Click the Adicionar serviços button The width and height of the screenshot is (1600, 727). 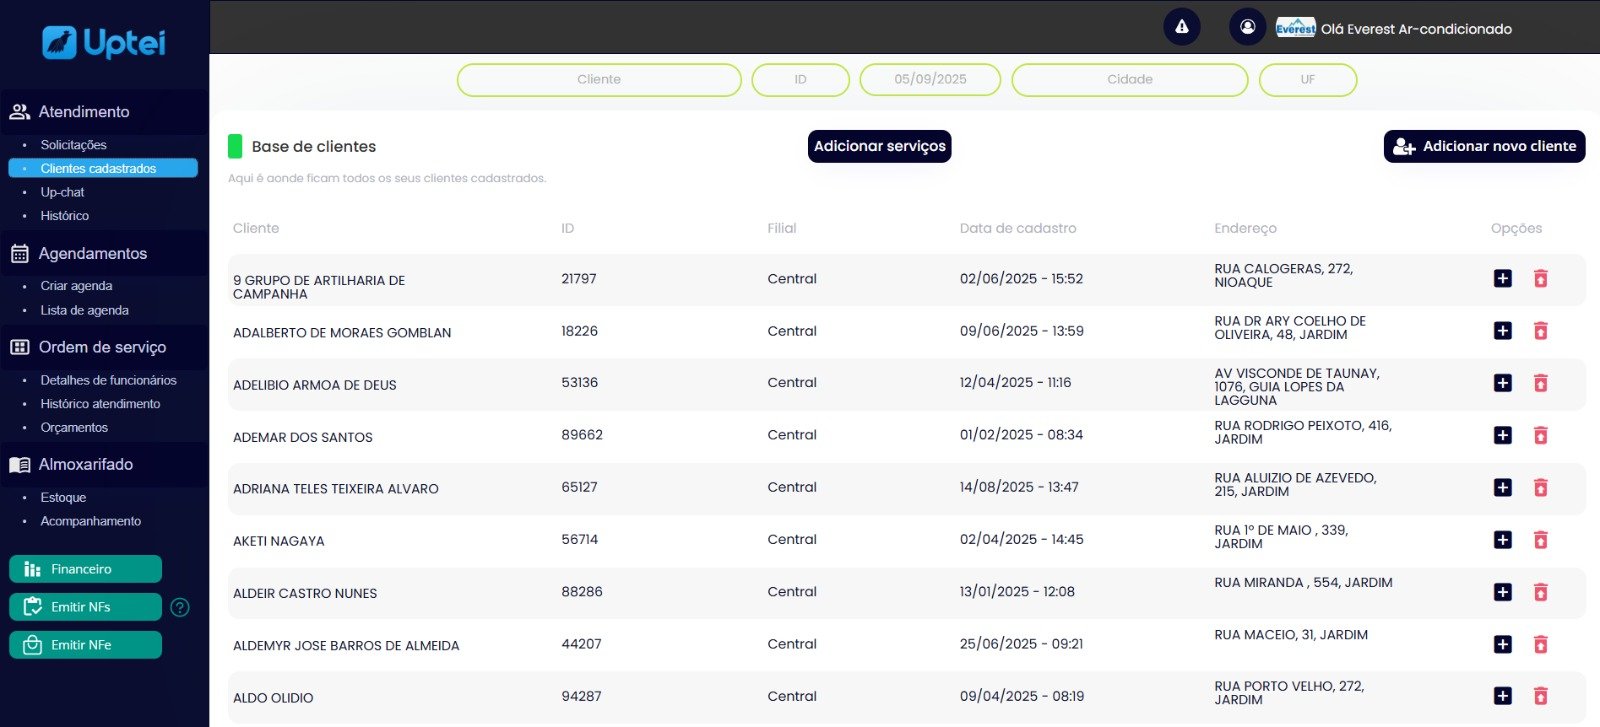pyautogui.click(x=879, y=146)
